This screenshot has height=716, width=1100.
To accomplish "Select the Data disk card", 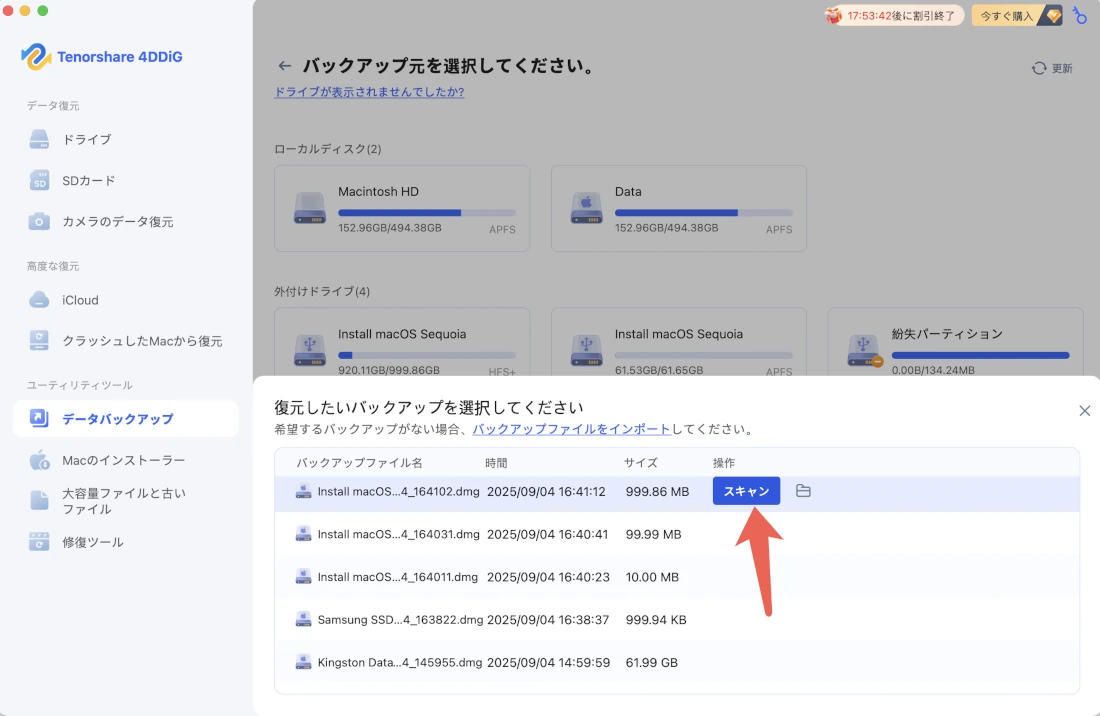I will pyautogui.click(x=678, y=208).
